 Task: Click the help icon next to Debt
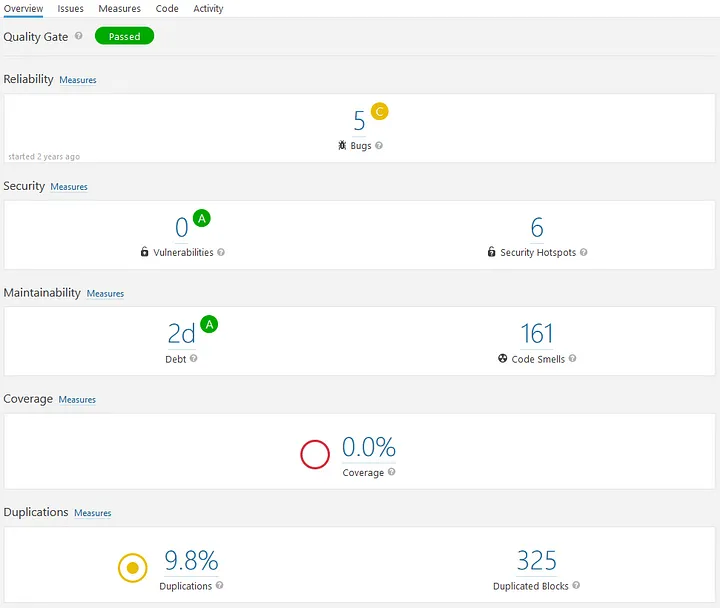tap(193, 358)
